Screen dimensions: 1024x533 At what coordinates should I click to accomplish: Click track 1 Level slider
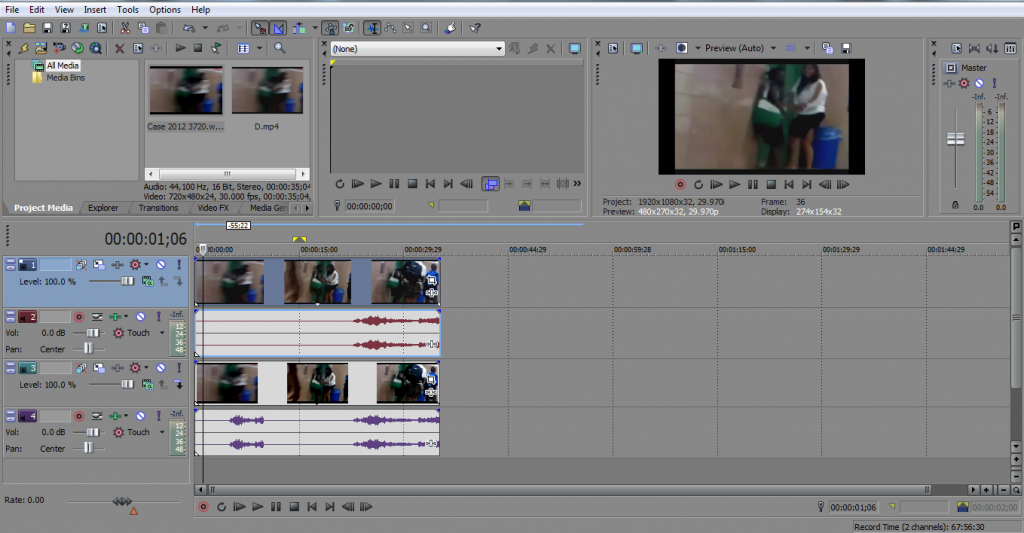click(x=127, y=282)
